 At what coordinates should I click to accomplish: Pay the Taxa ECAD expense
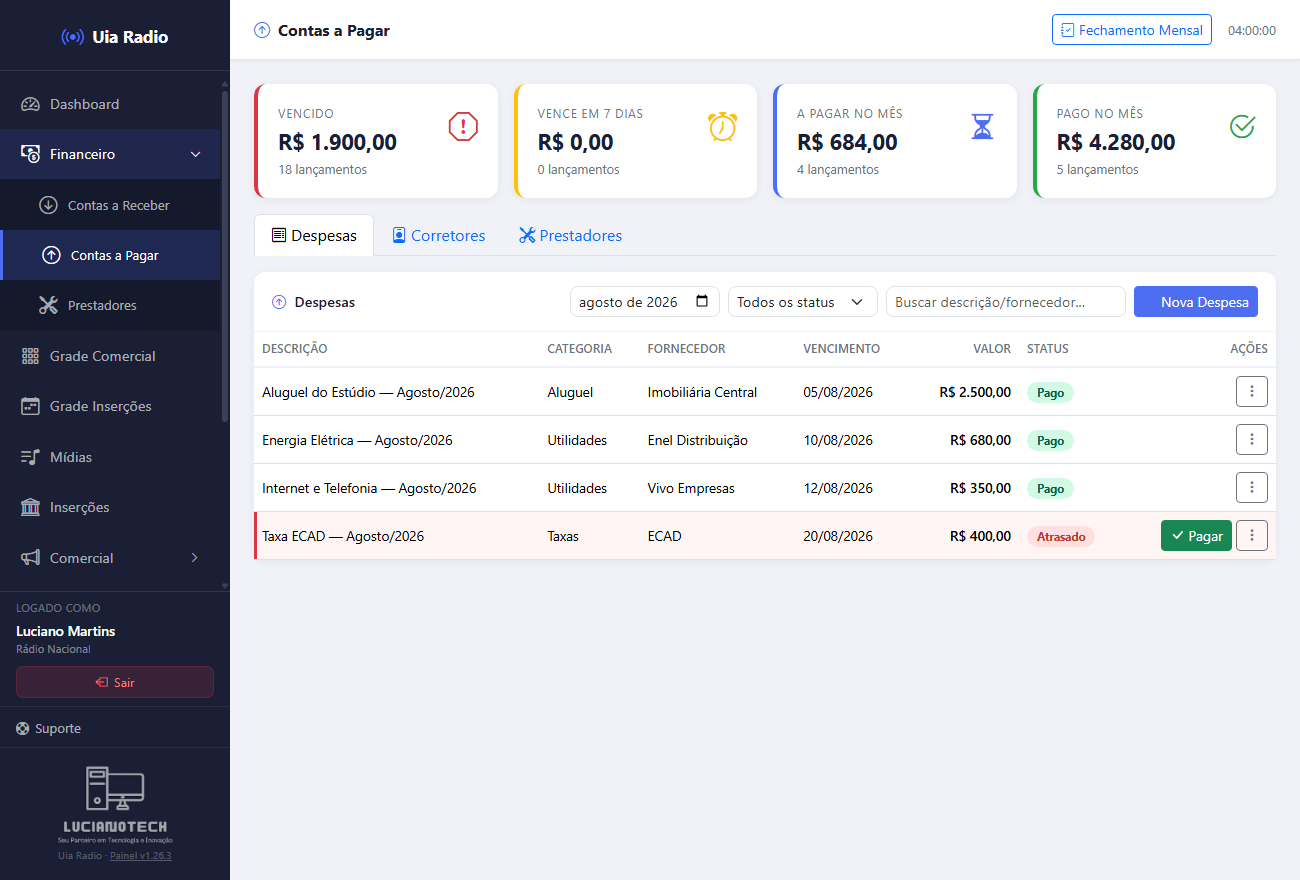pyautogui.click(x=1196, y=536)
